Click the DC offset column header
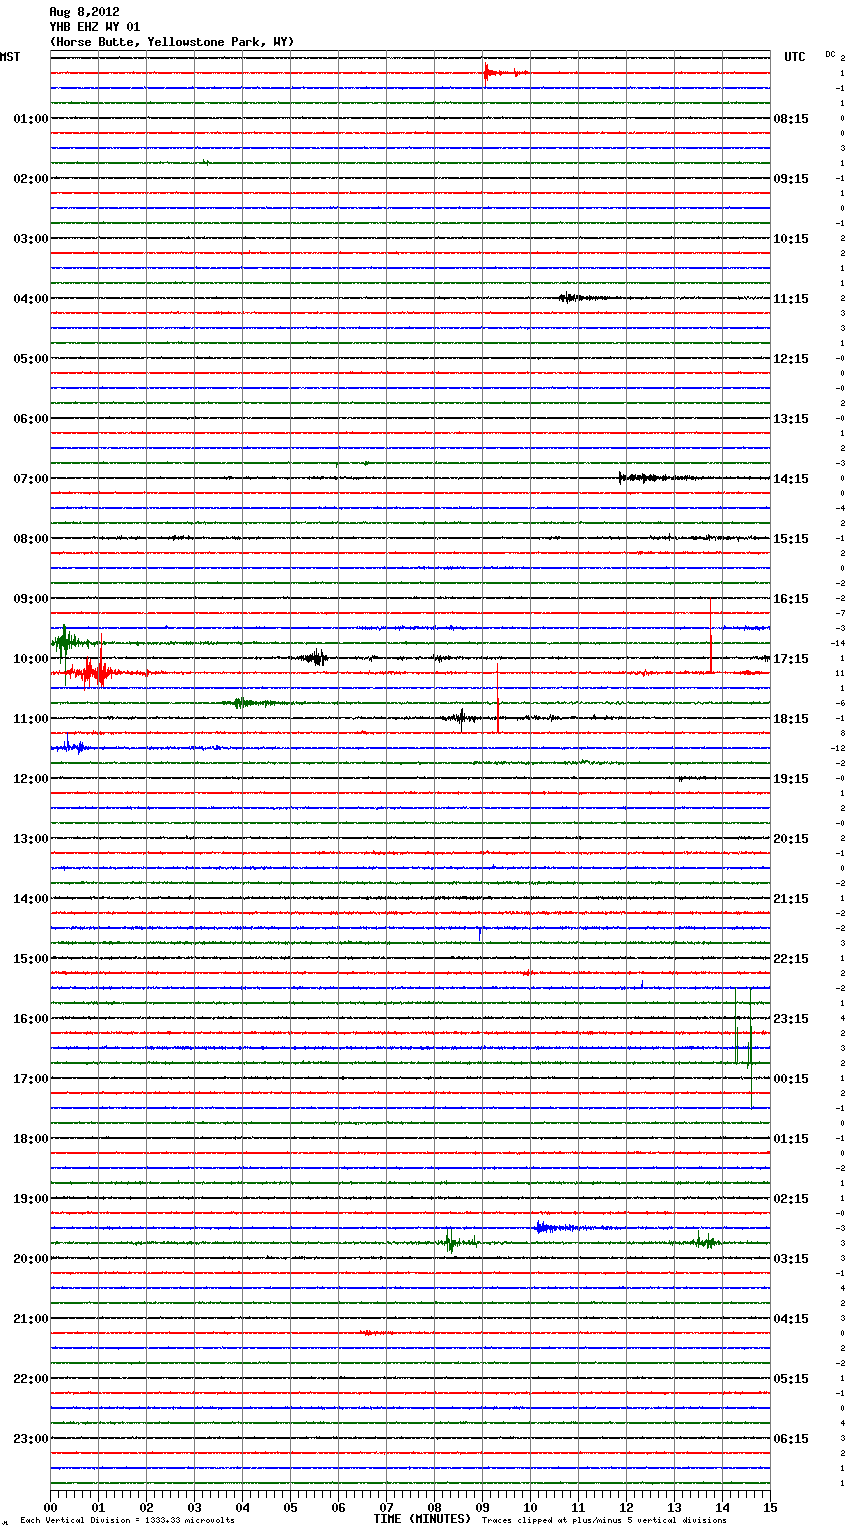Image resolution: width=850 pixels, height=1534 pixels. tap(830, 54)
